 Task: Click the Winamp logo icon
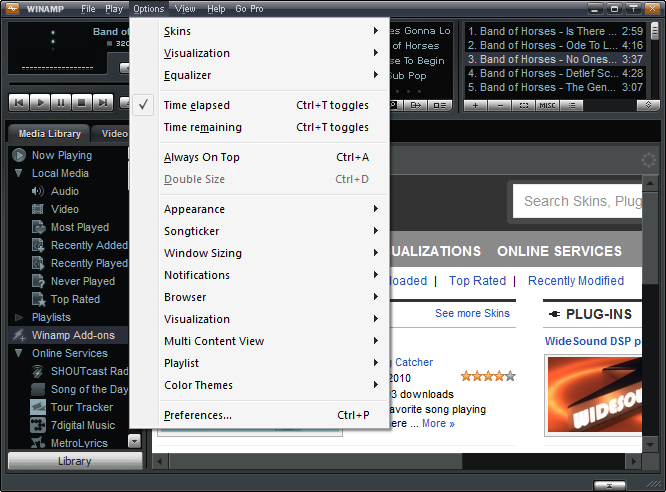pyautogui.click(x=12, y=8)
